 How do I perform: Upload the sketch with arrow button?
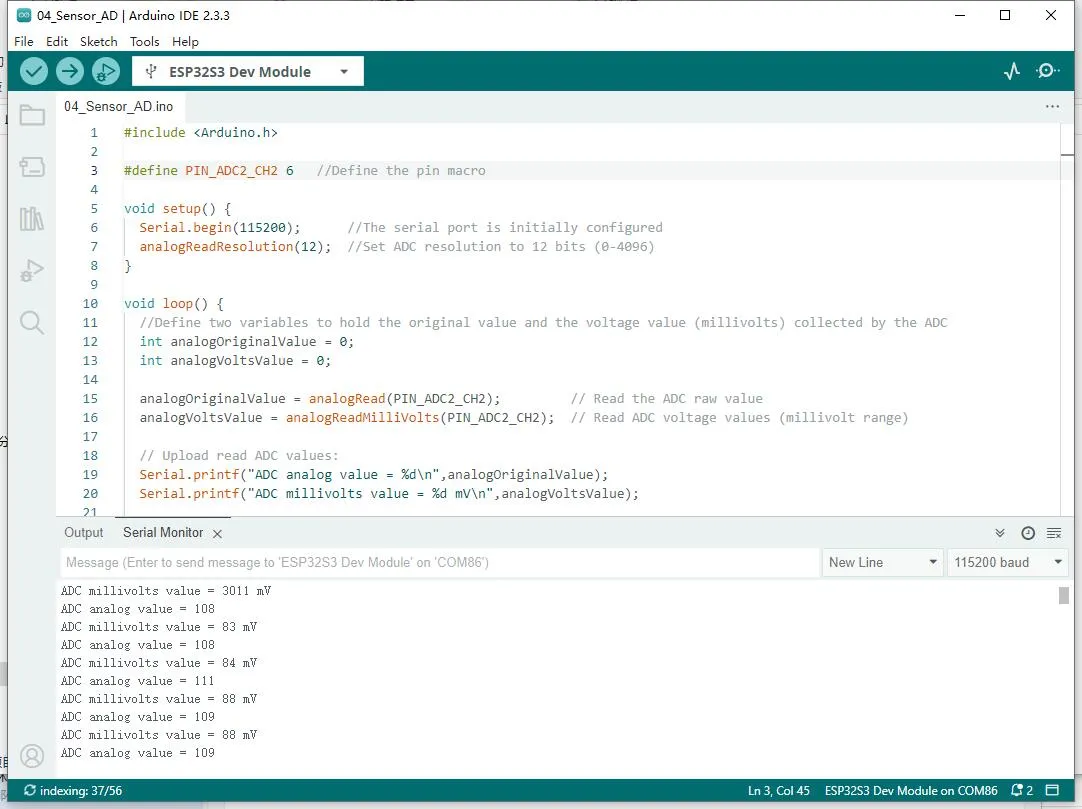tap(69, 71)
